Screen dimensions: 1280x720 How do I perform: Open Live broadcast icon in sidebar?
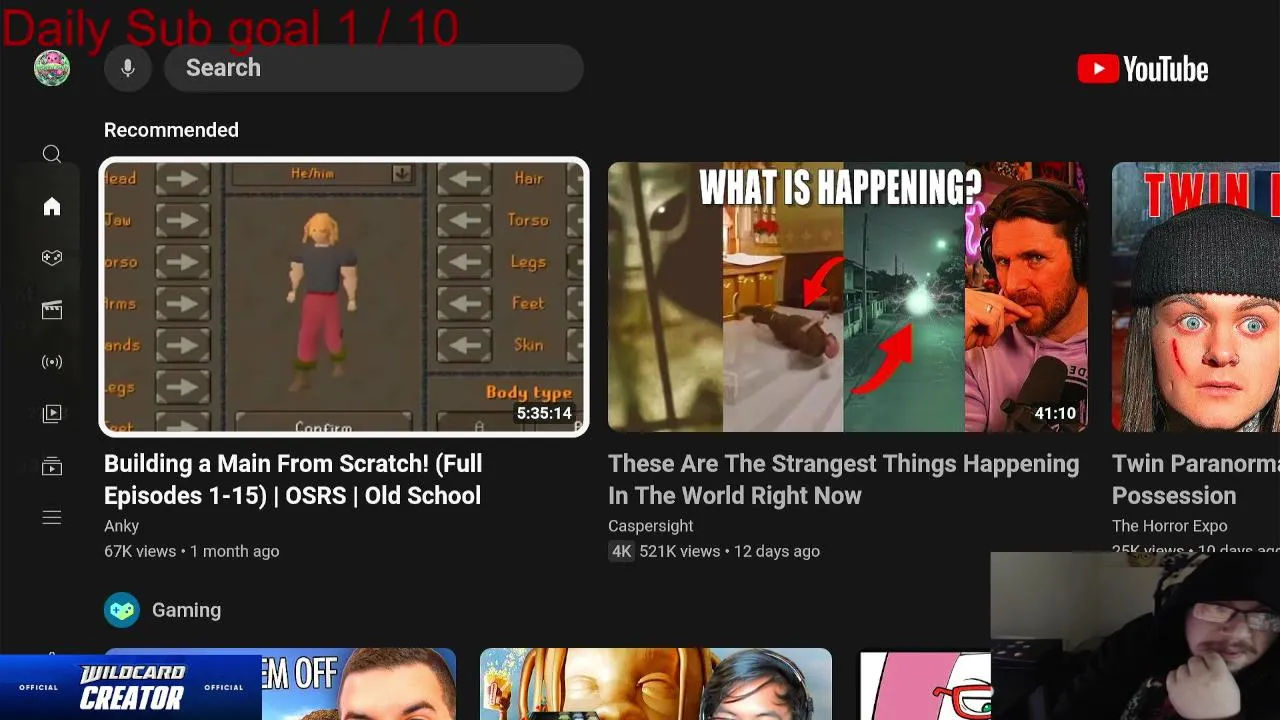pos(52,362)
